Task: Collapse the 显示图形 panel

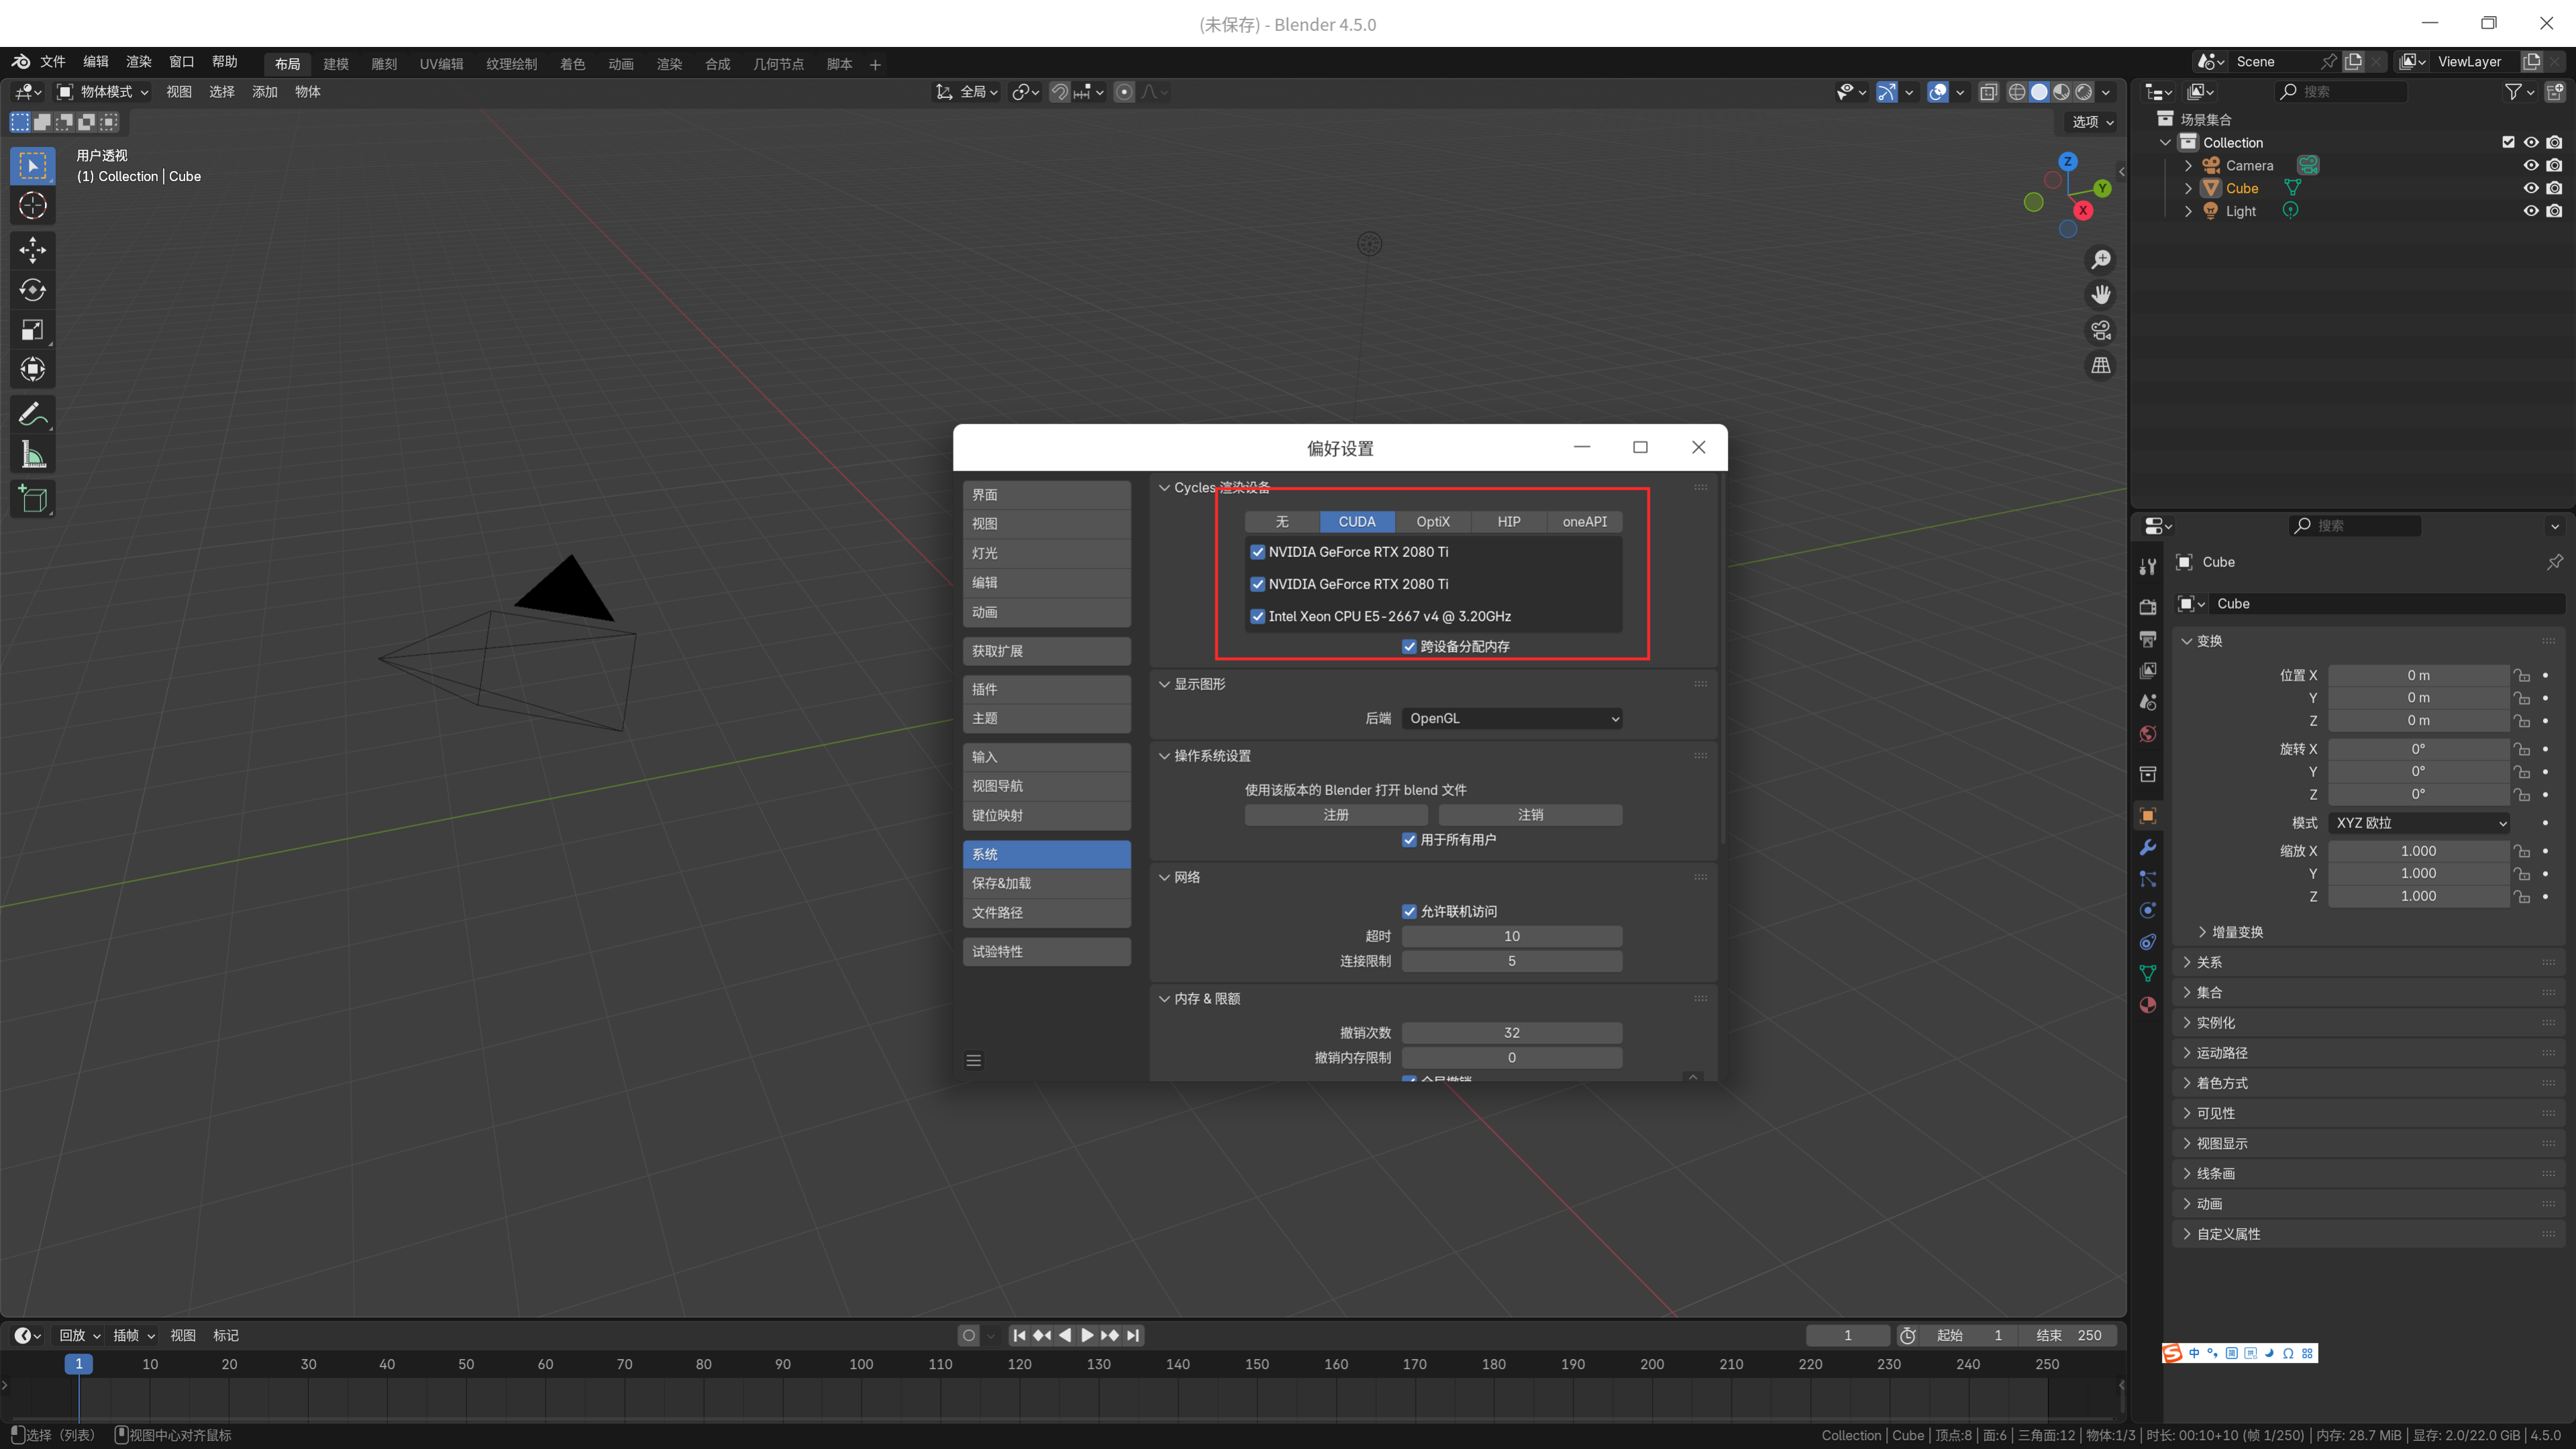Action: 1164,684
